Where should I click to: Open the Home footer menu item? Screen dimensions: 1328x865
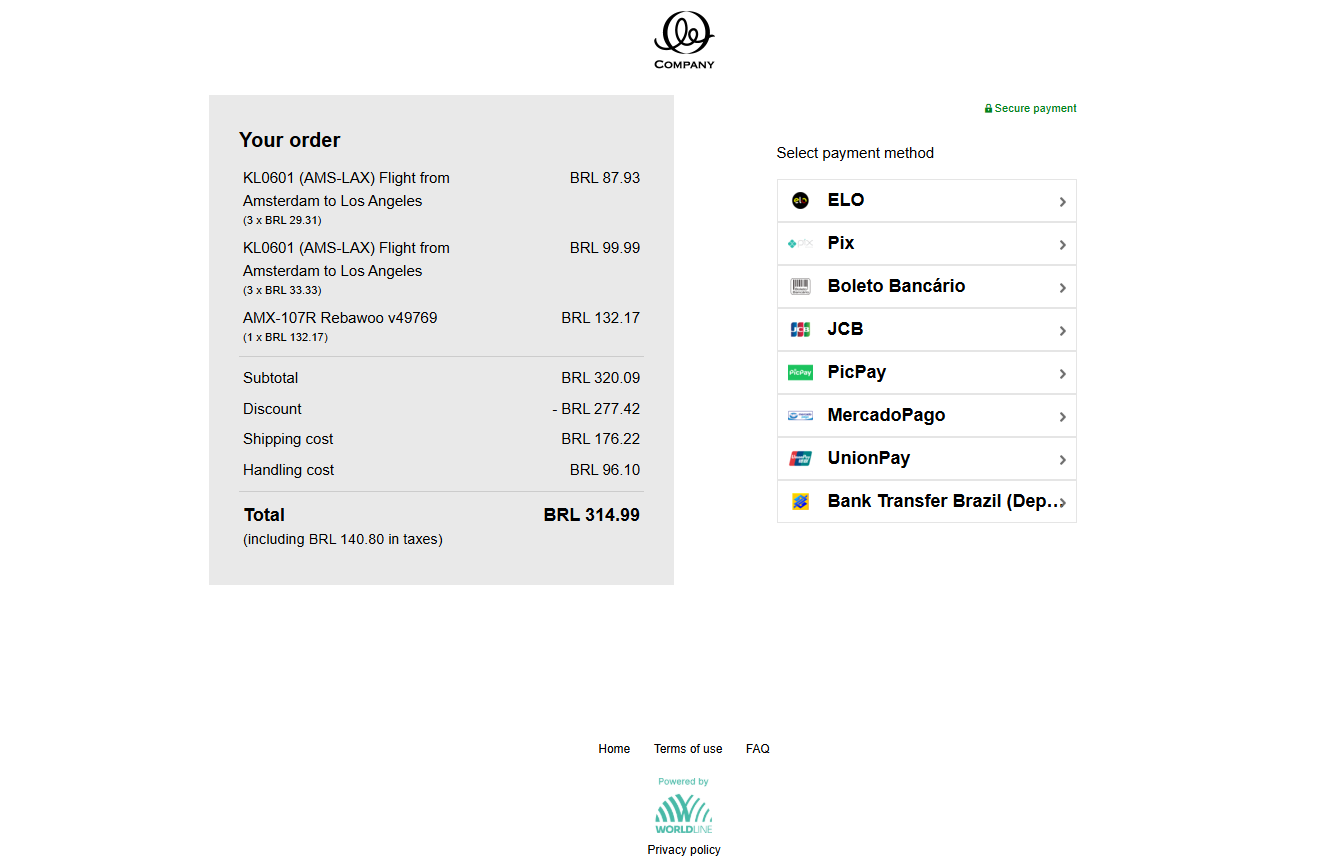[x=614, y=748]
